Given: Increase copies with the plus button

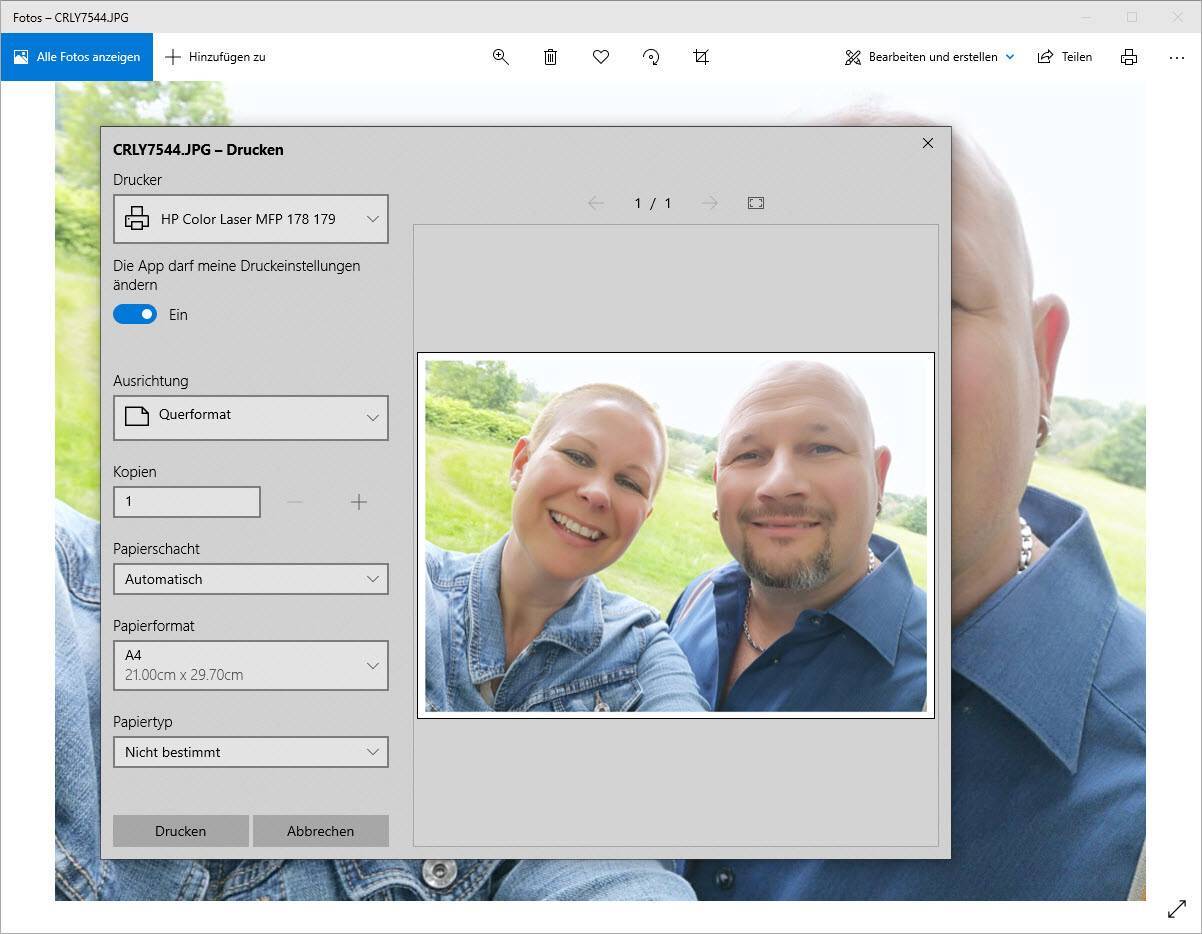Looking at the screenshot, I should 359,502.
